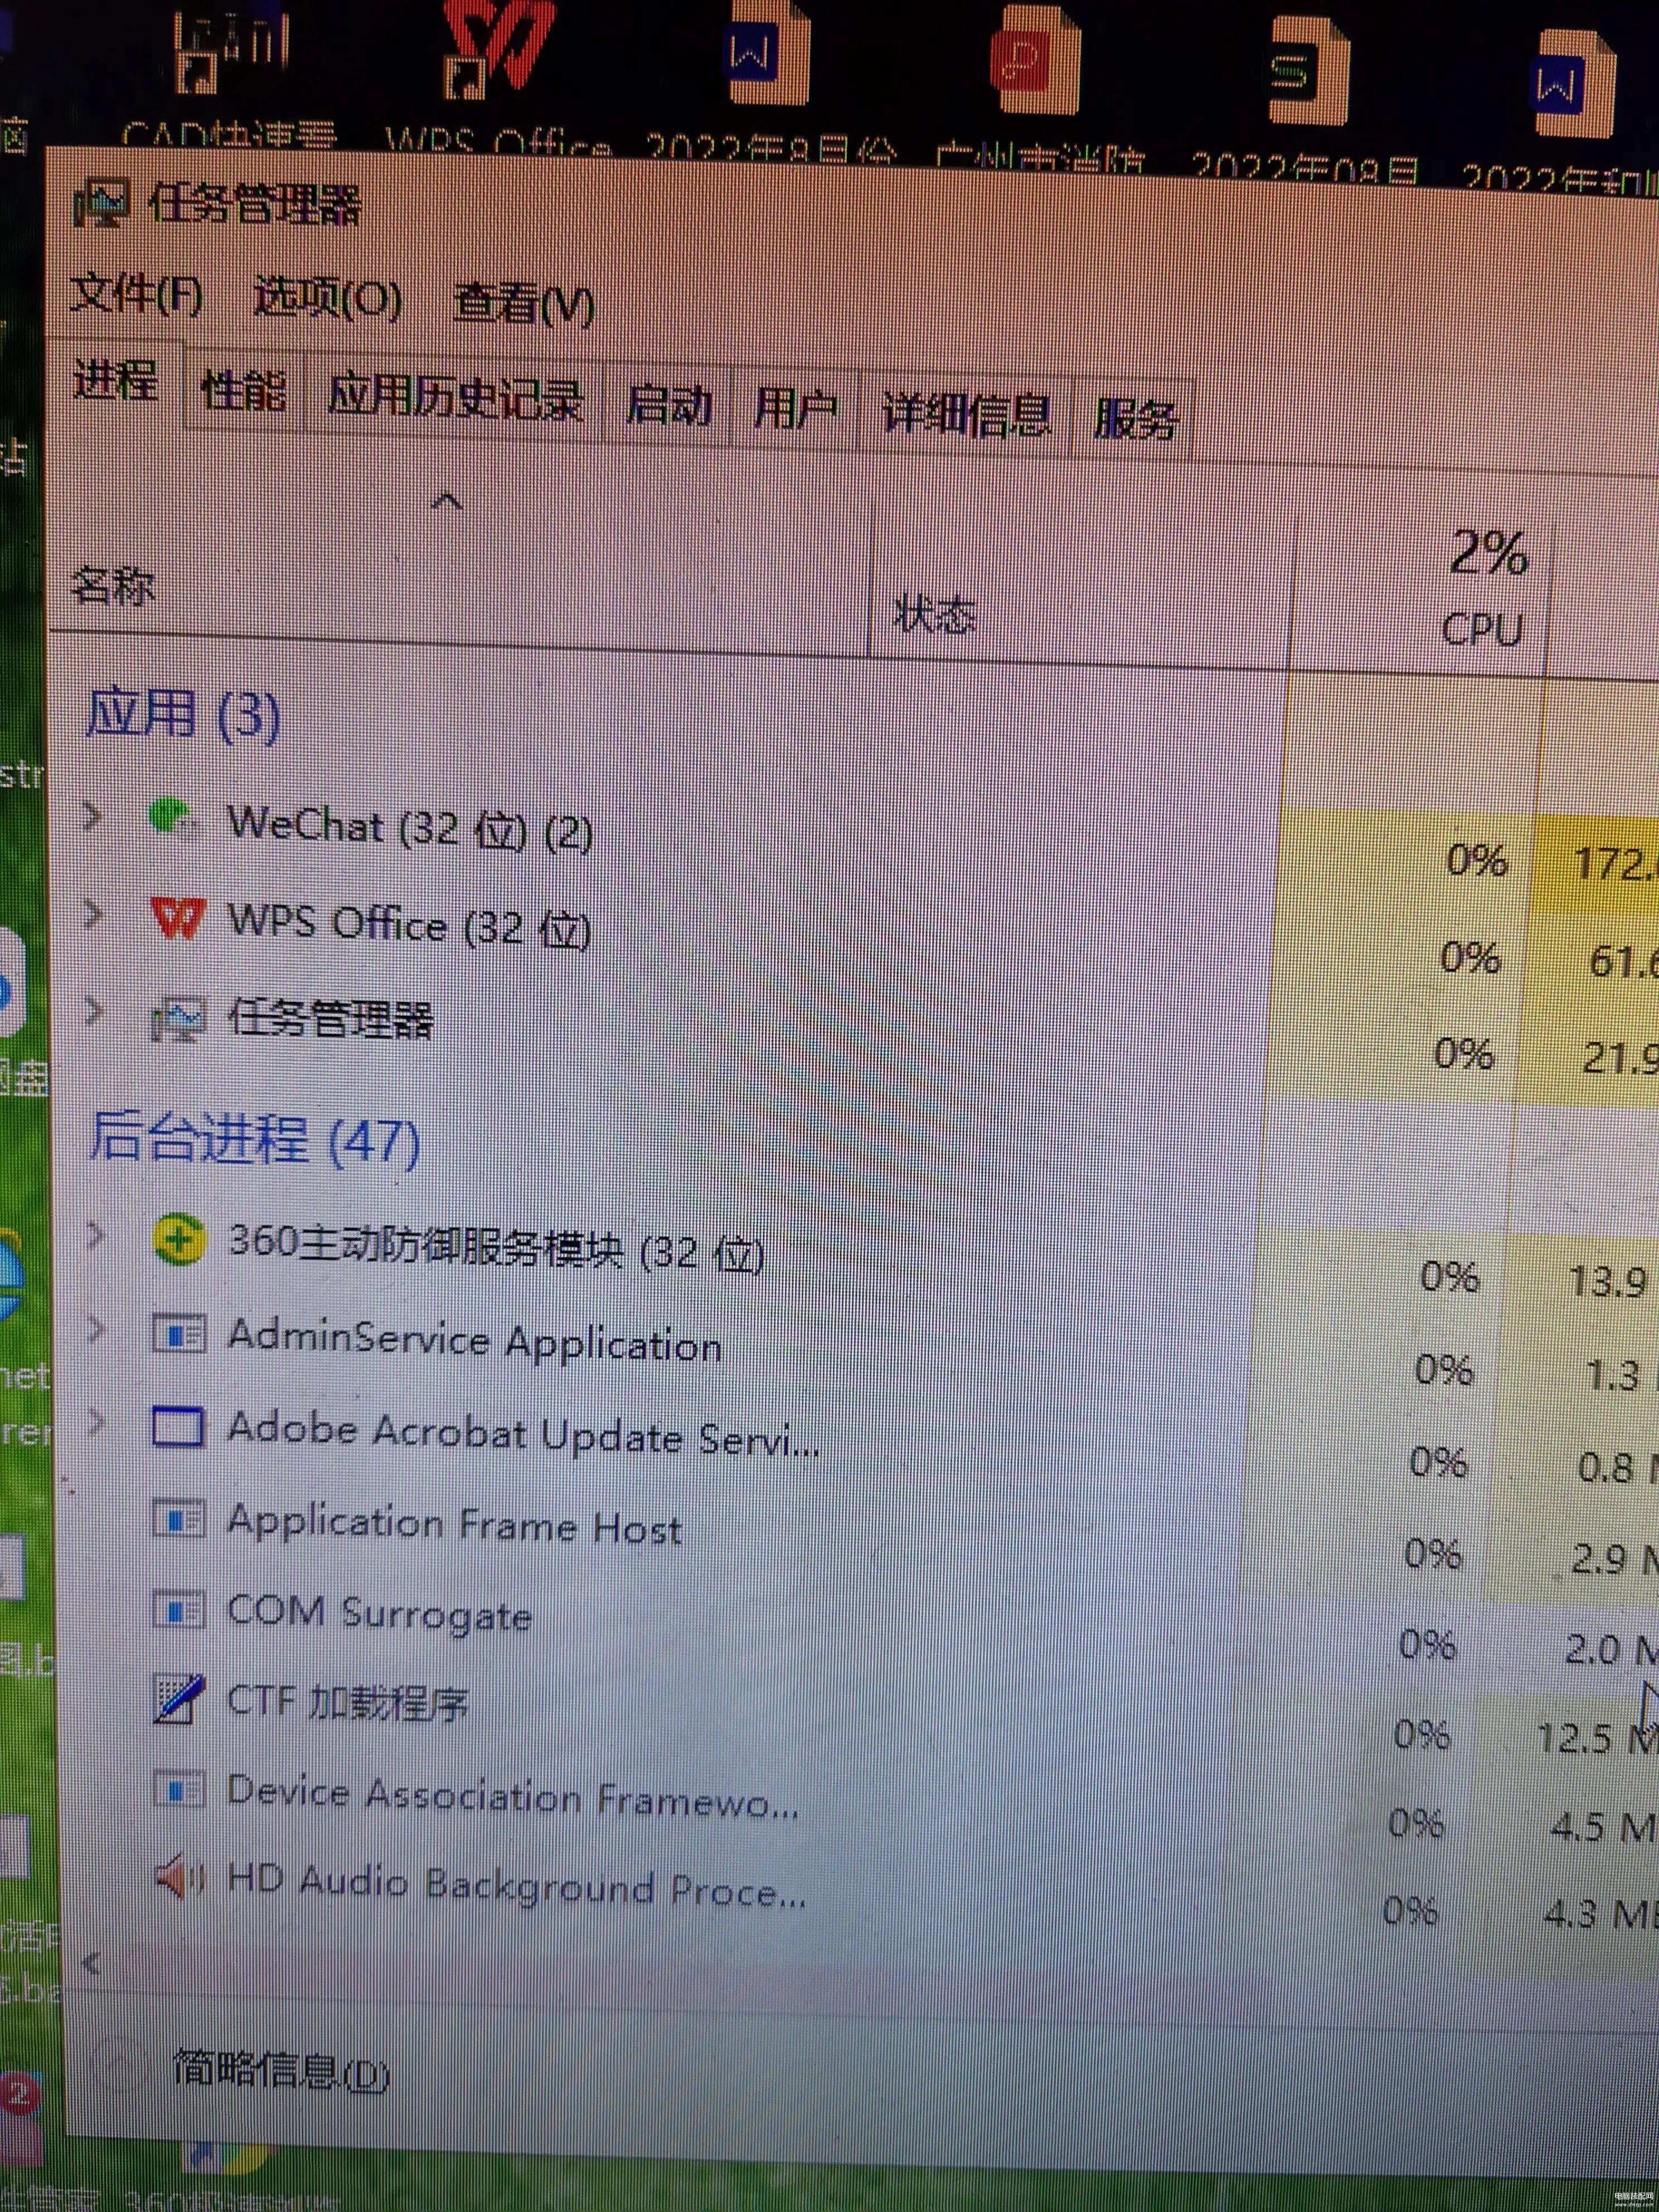Expand the 任务管理器 app entry

(94, 1011)
